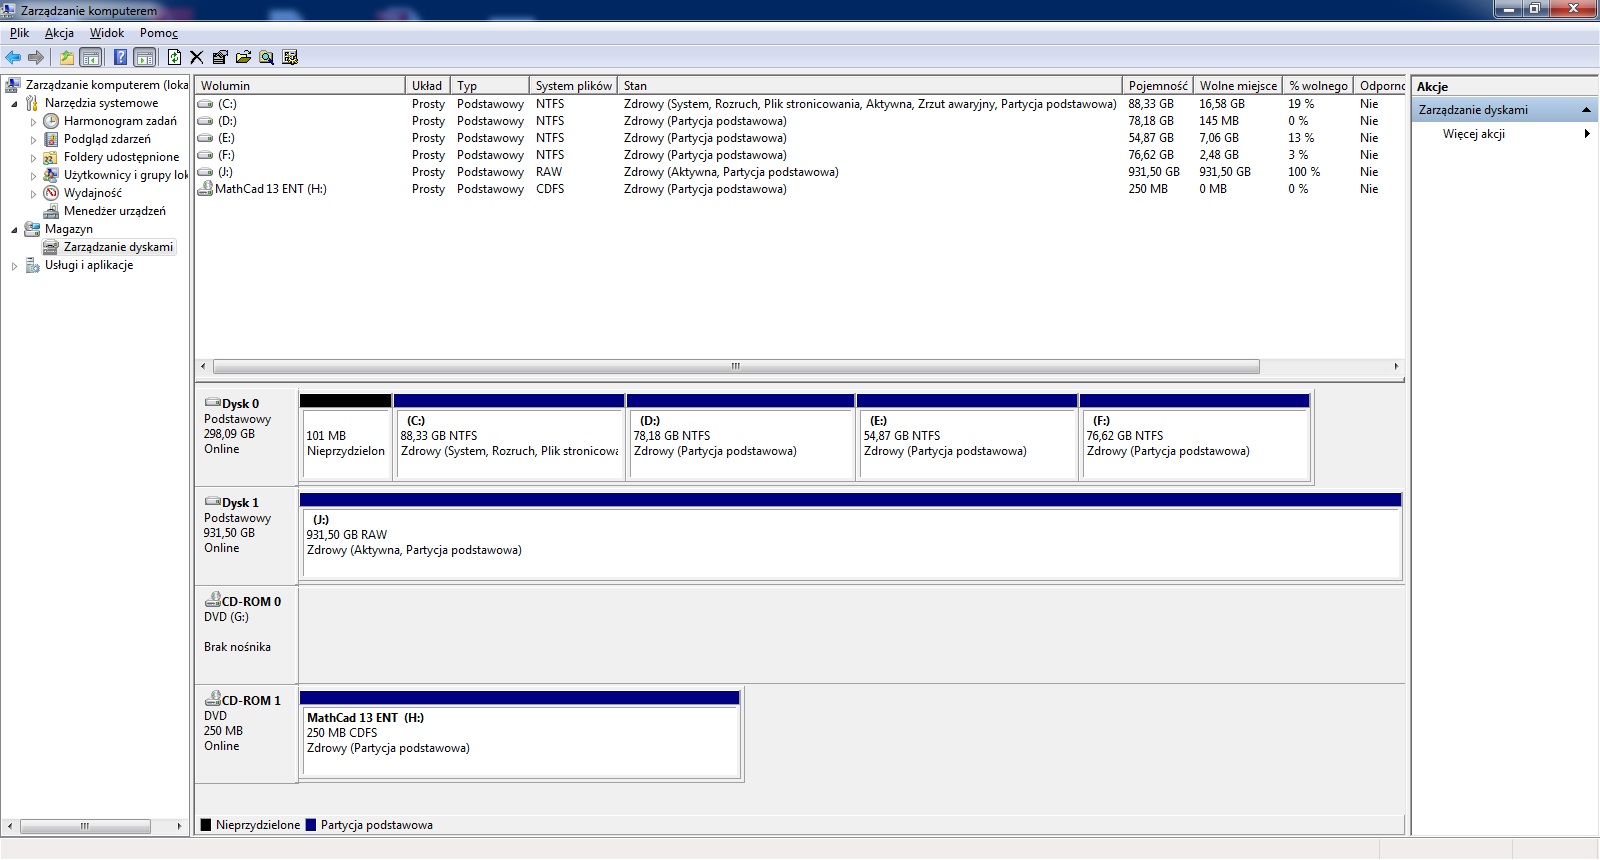This screenshot has height=860, width=1600.
Task: Collapse the Magazyn tree node
Action: point(14,229)
